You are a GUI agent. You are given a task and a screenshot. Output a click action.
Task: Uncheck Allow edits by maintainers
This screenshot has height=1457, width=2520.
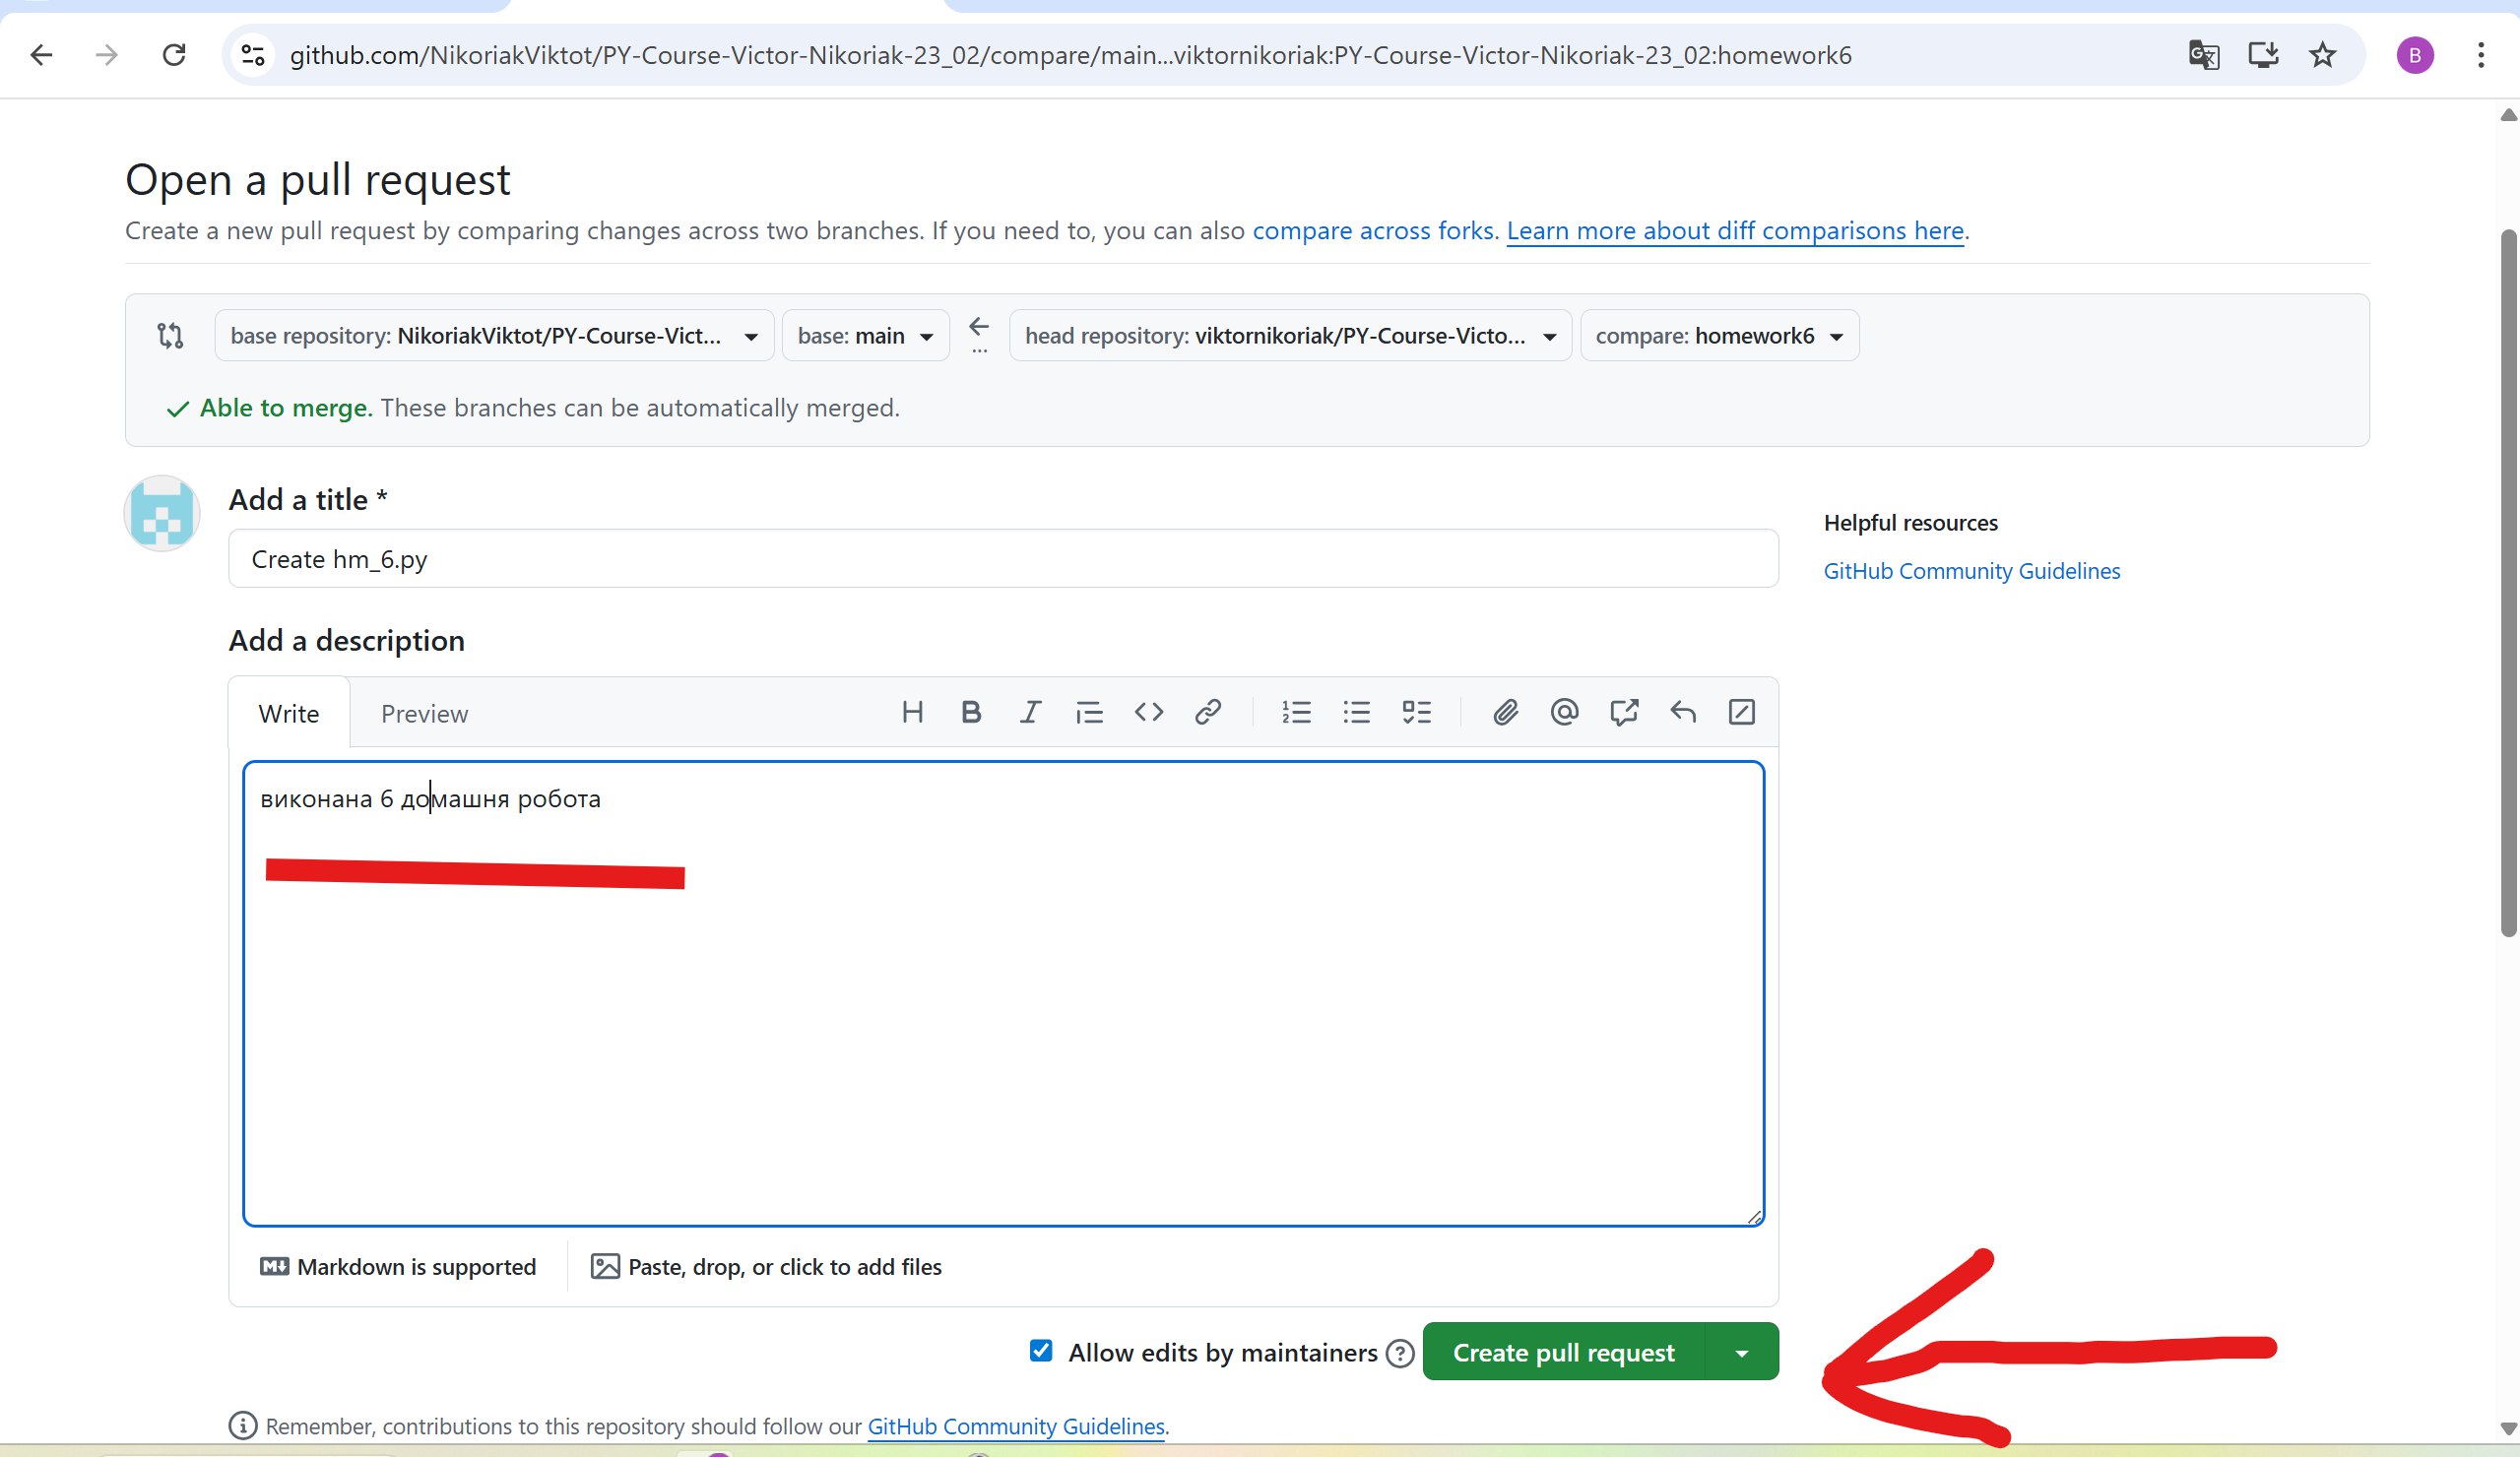[x=1041, y=1351]
